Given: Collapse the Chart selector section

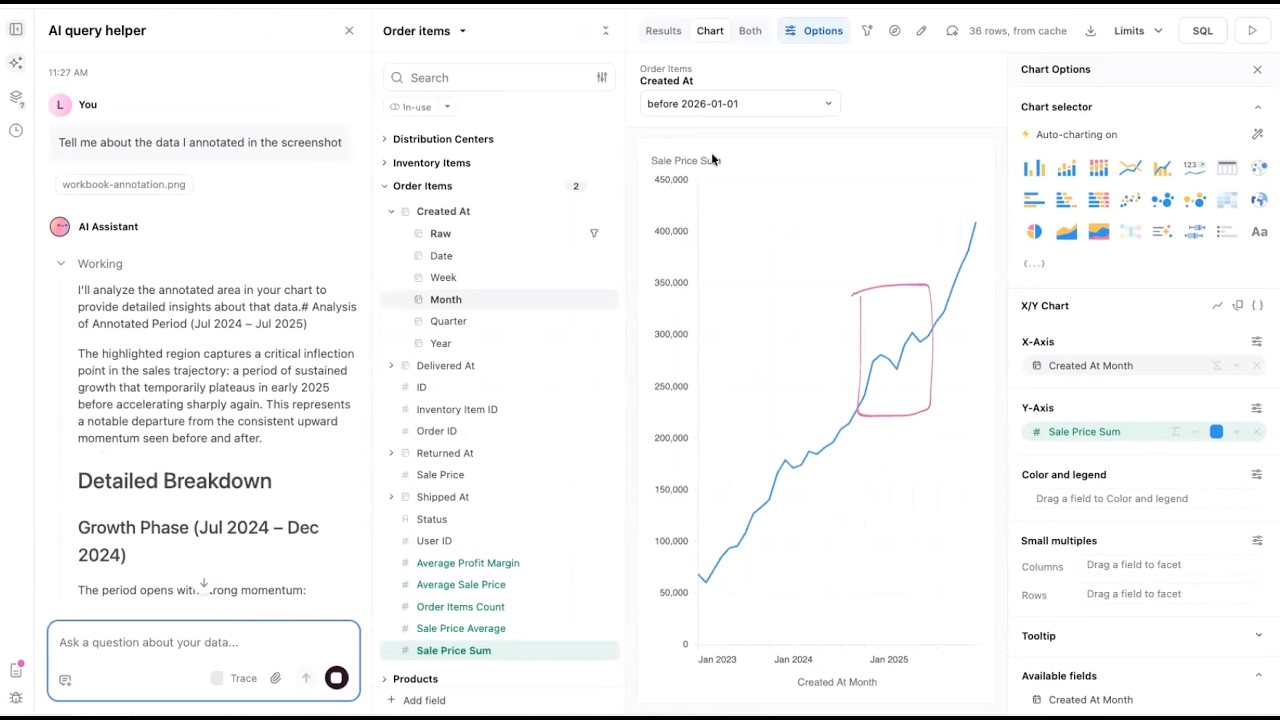Looking at the screenshot, I should tap(1257, 107).
